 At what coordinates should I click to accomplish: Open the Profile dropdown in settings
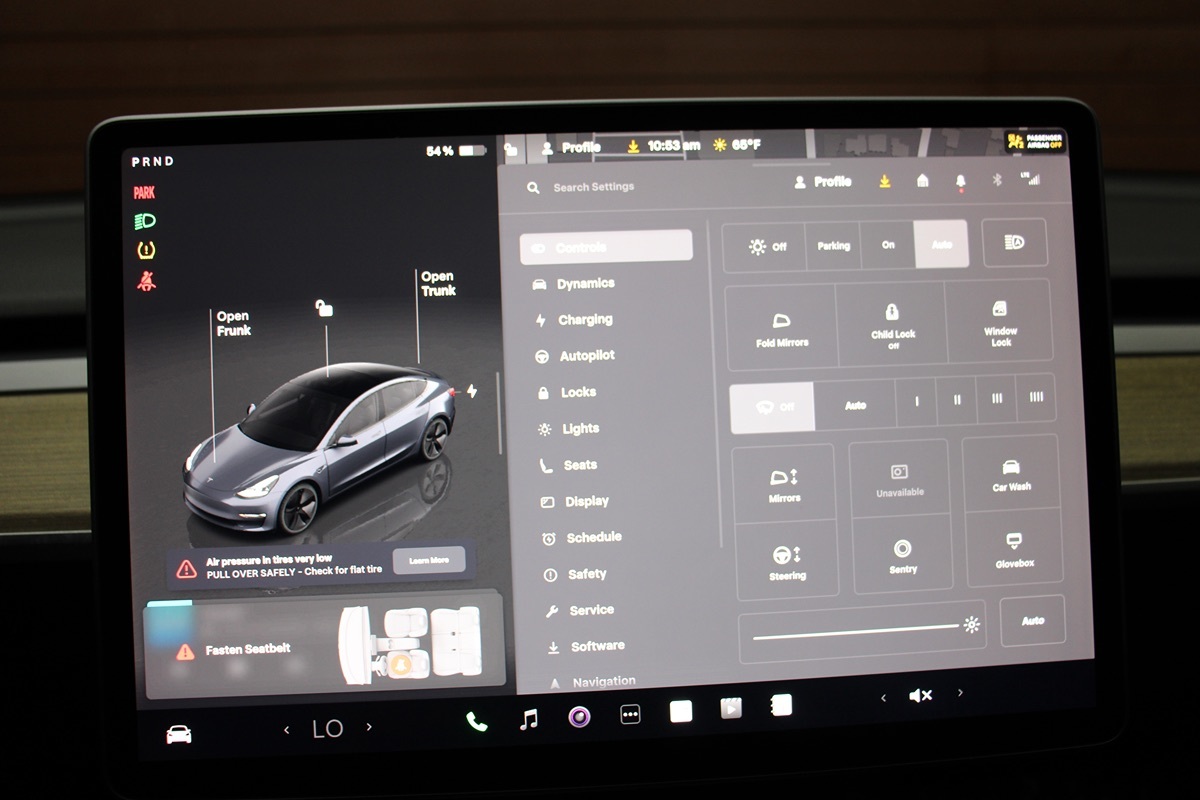[x=822, y=182]
